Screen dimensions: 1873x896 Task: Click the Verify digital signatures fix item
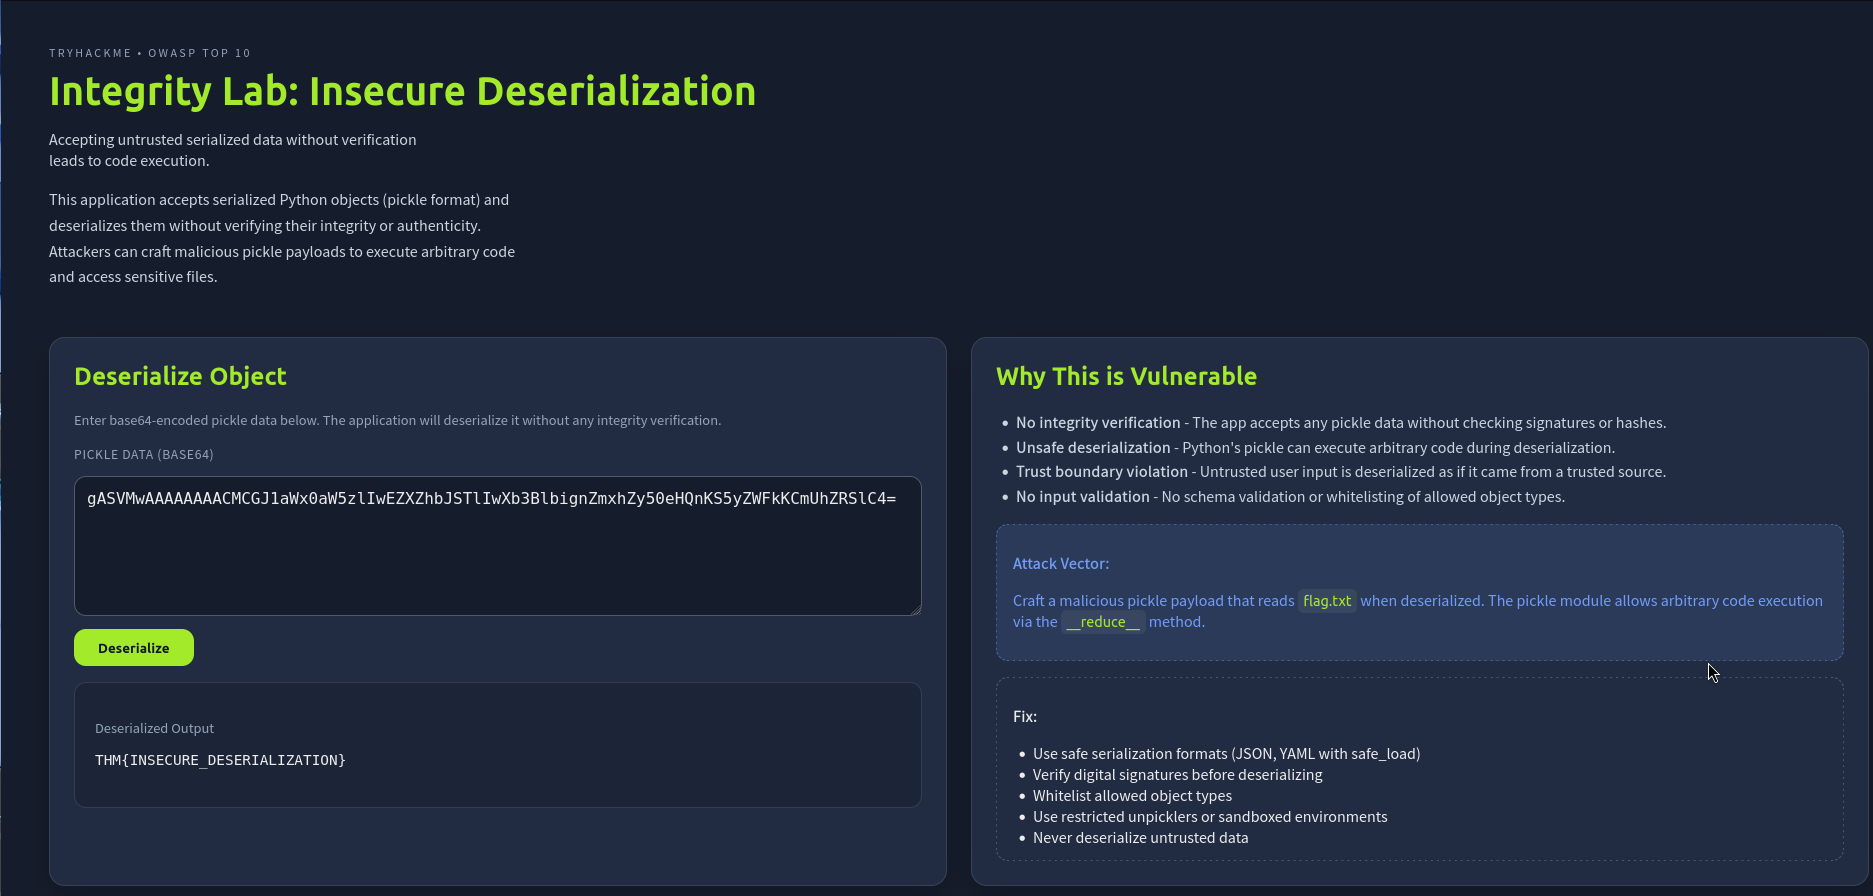point(1177,775)
